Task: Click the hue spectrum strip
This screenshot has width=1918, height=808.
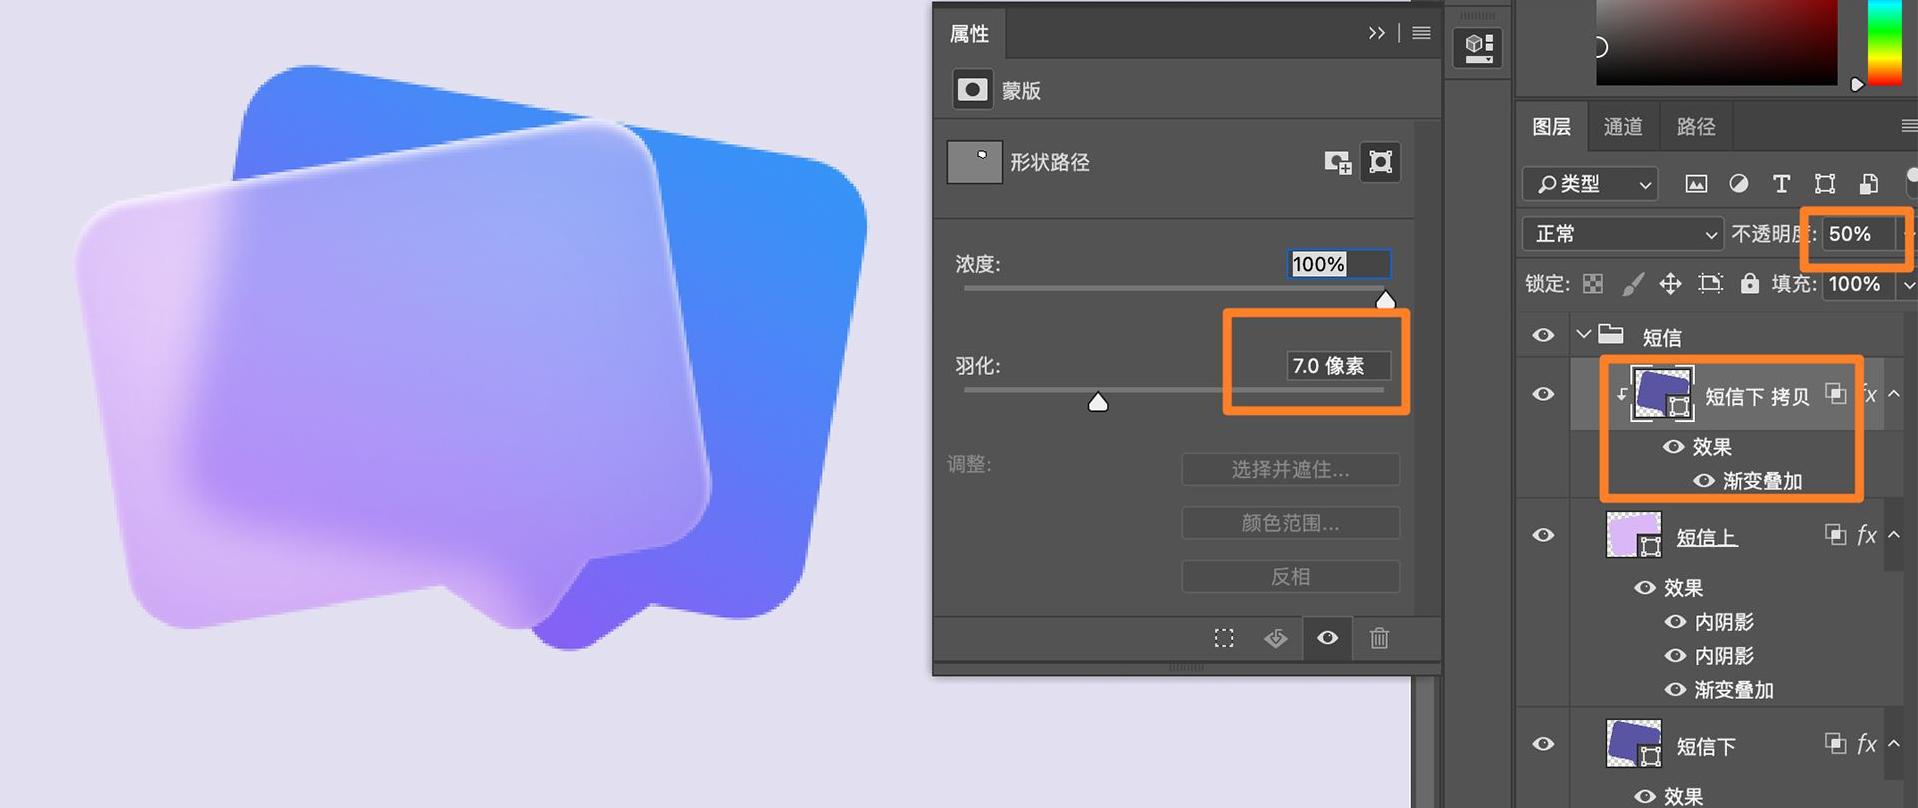Action: [1885, 42]
